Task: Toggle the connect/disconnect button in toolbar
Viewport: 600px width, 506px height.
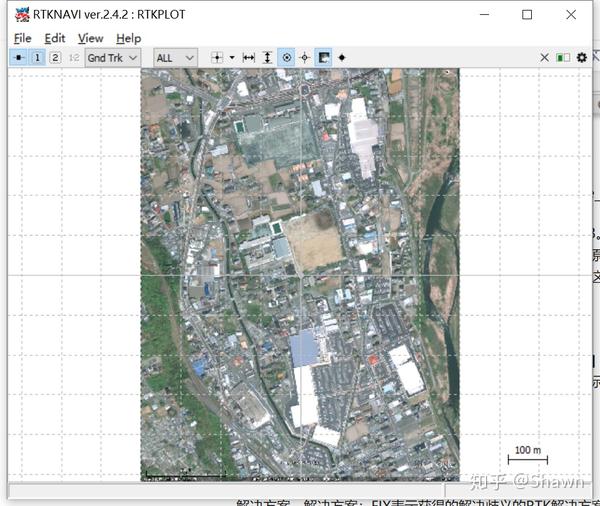Action: tap(19, 58)
